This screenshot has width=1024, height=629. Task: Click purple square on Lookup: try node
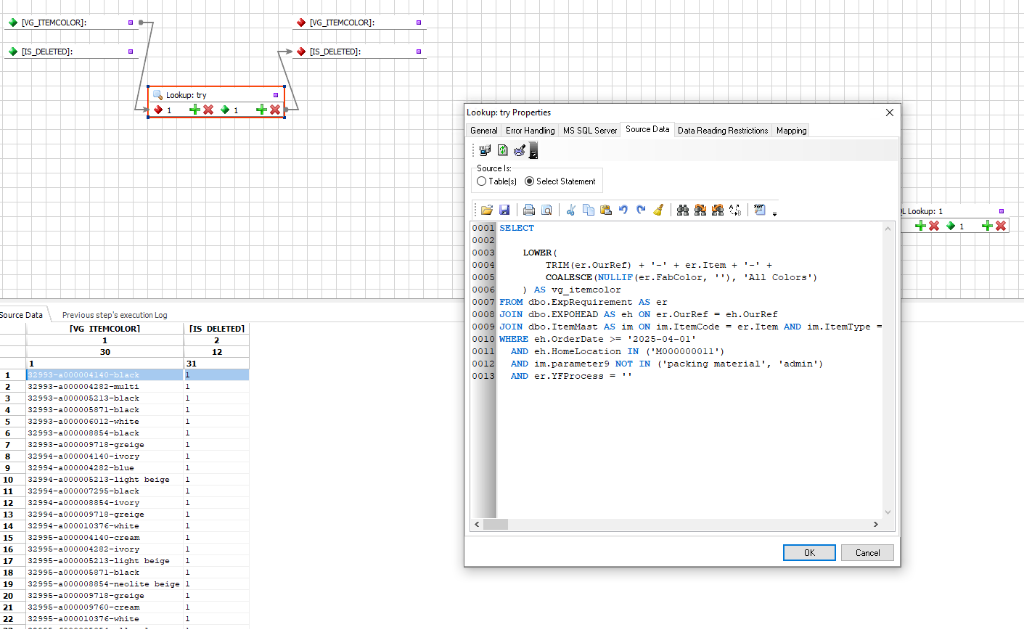point(276,95)
